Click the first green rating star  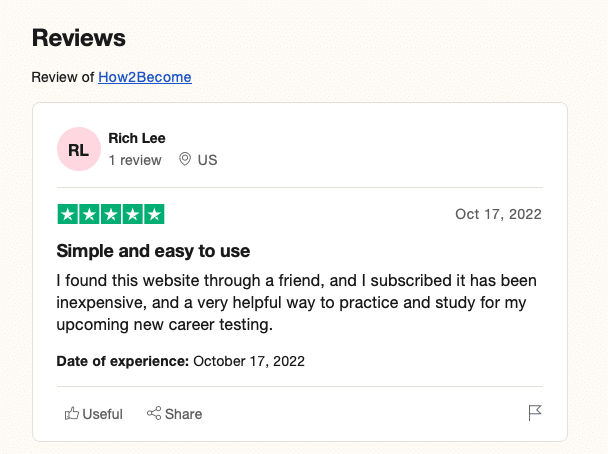(x=67, y=214)
